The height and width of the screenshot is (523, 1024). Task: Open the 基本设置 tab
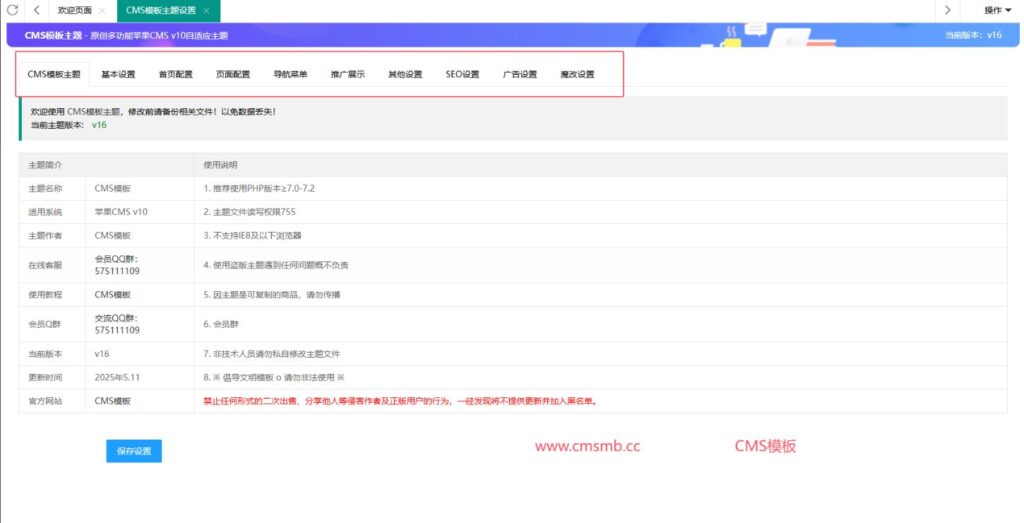coord(118,74)
